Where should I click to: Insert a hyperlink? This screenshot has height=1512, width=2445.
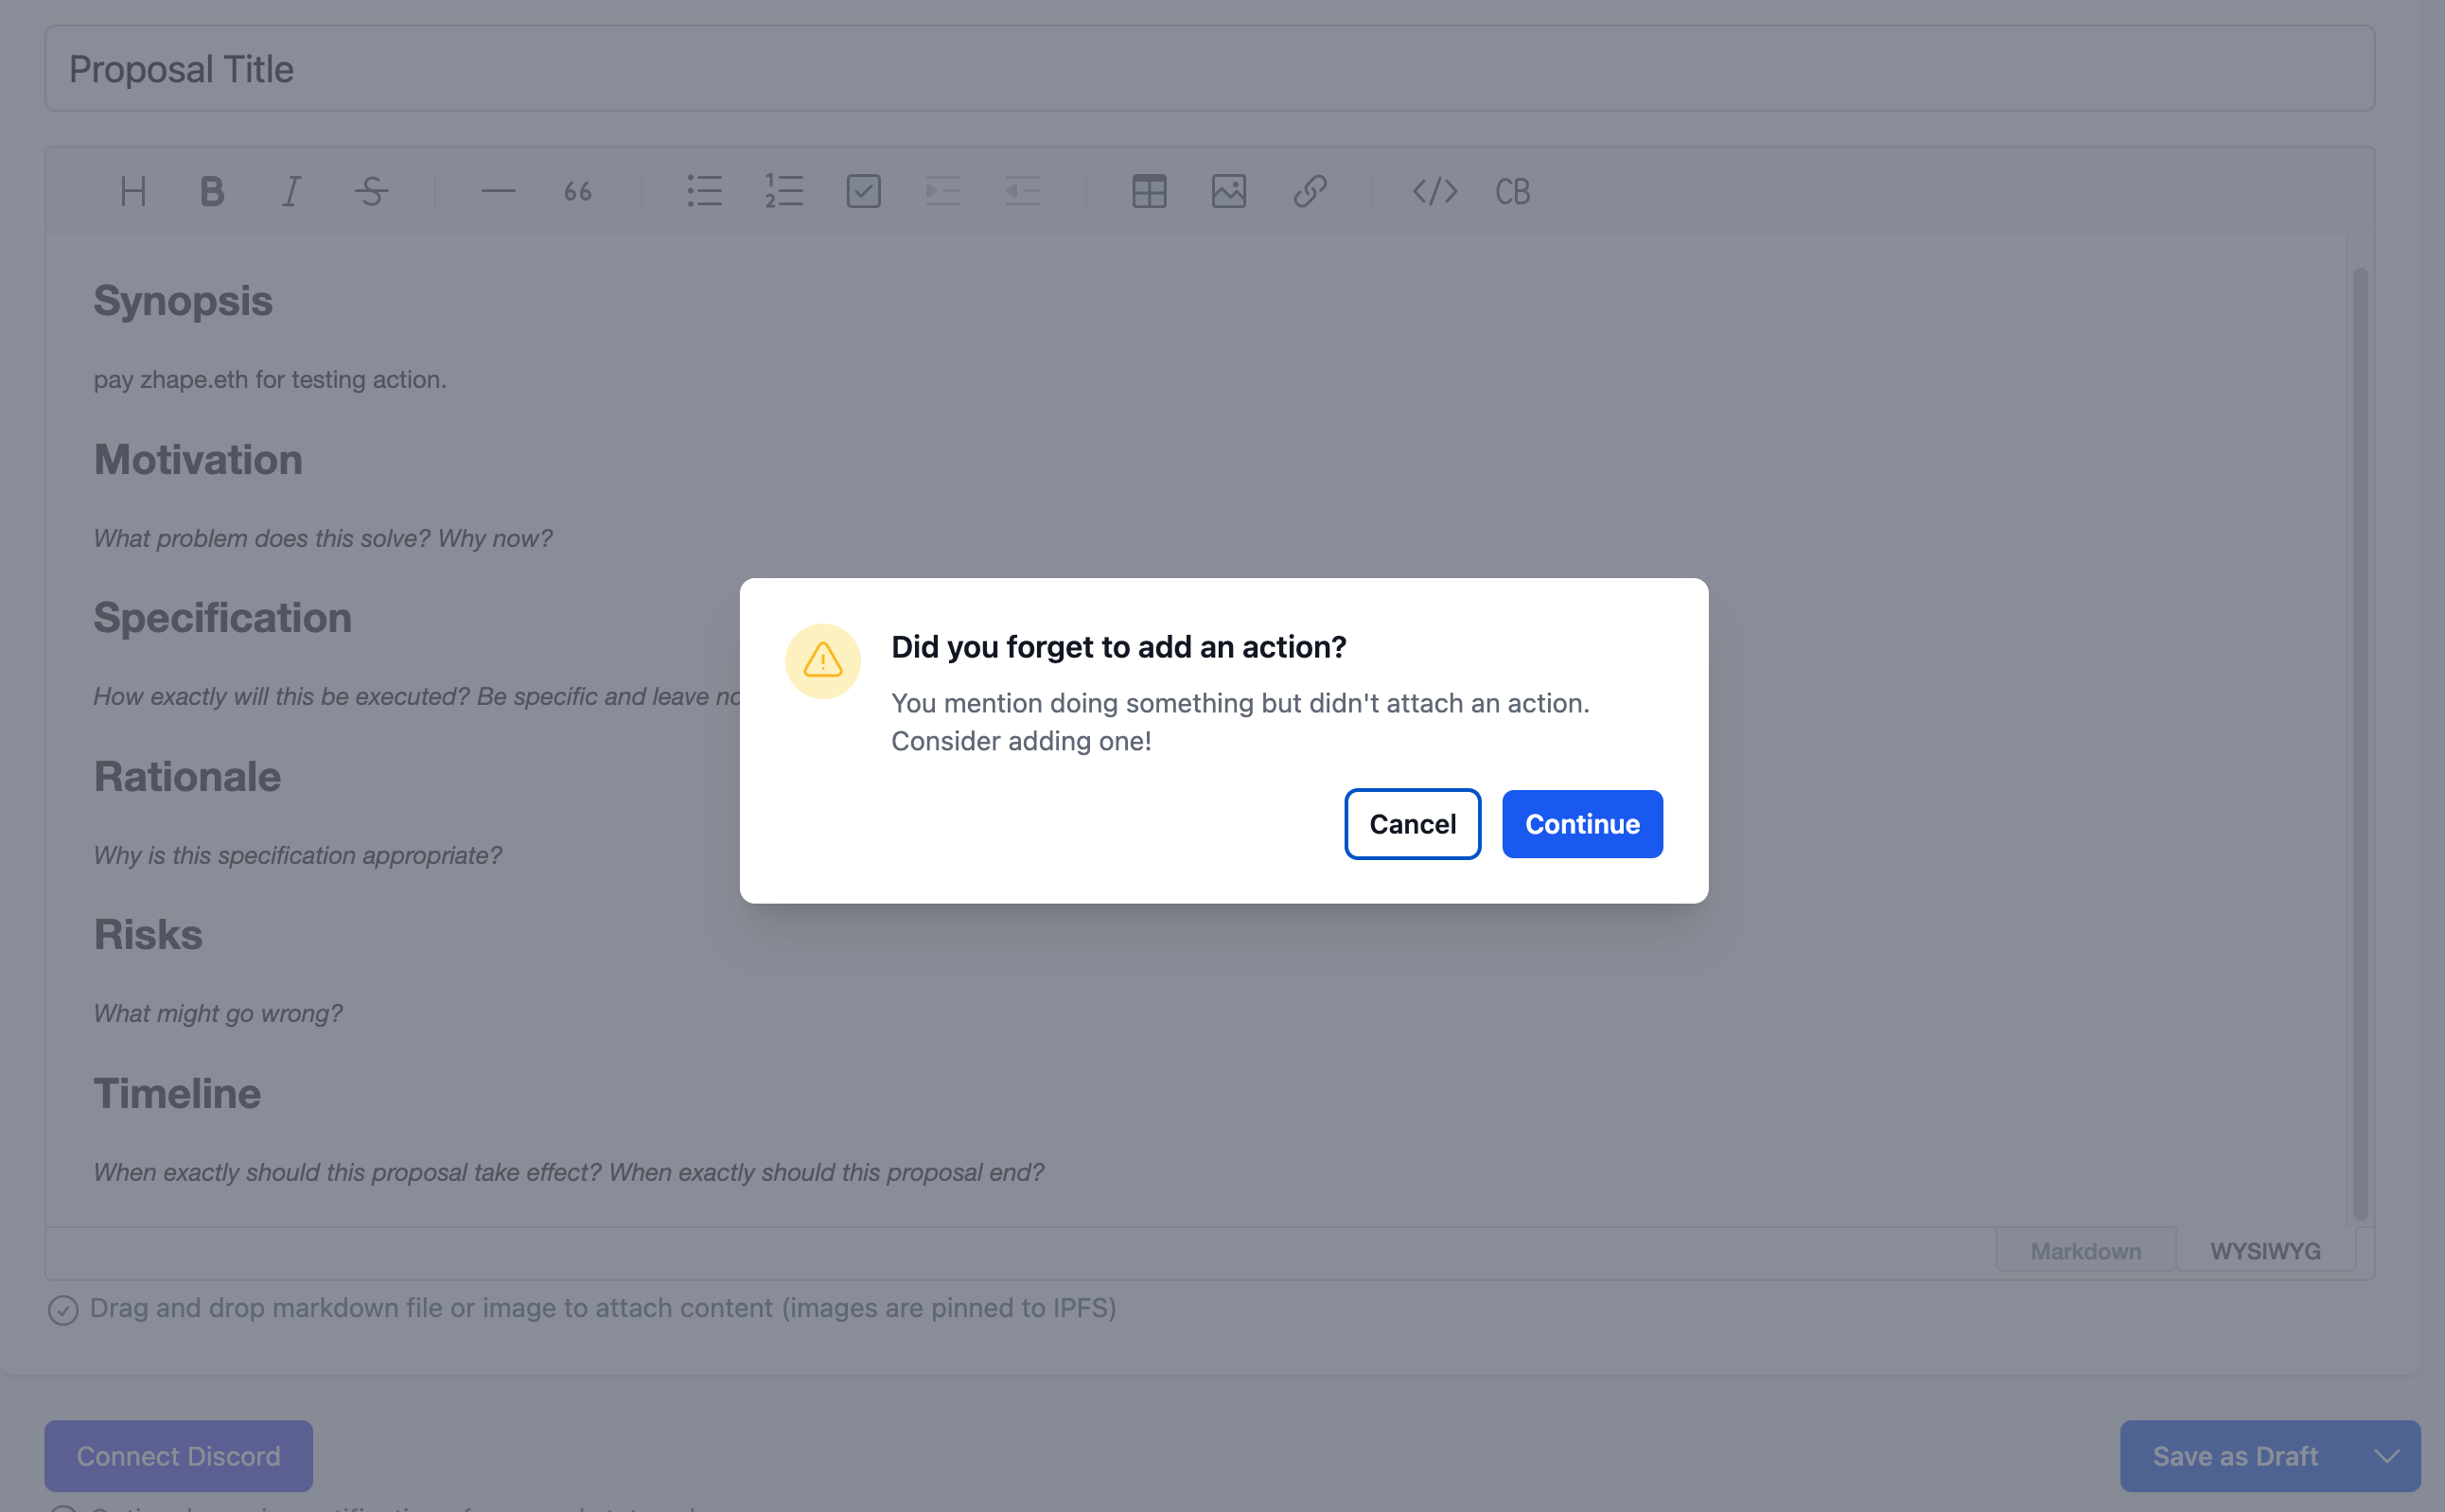1310,191
